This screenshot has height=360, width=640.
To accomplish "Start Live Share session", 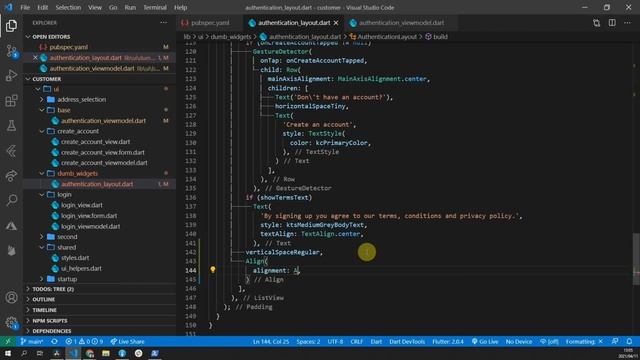I will 127,342.
